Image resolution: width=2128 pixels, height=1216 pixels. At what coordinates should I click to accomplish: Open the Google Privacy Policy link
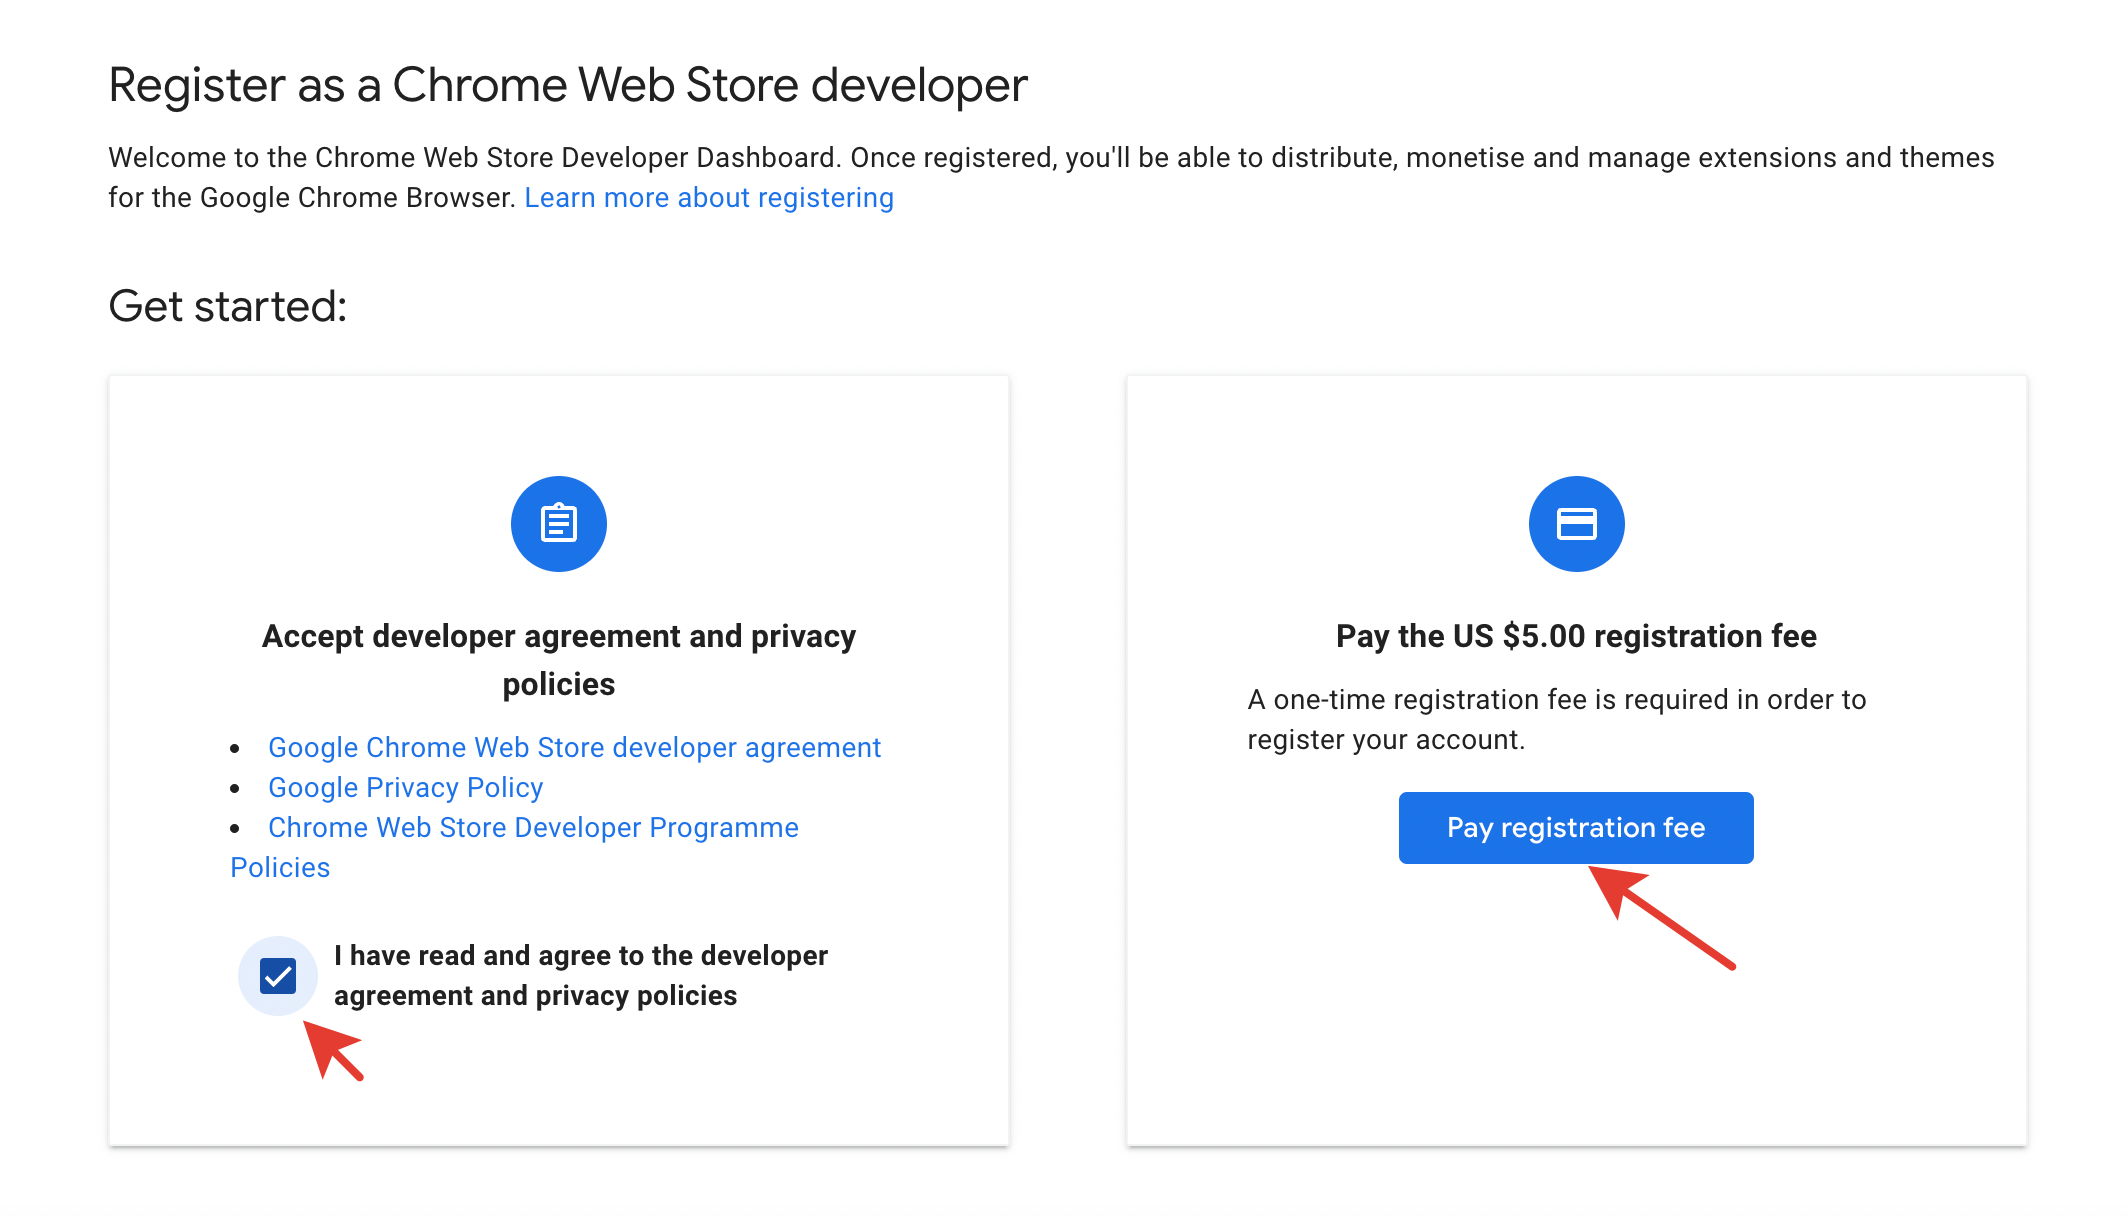405,788
